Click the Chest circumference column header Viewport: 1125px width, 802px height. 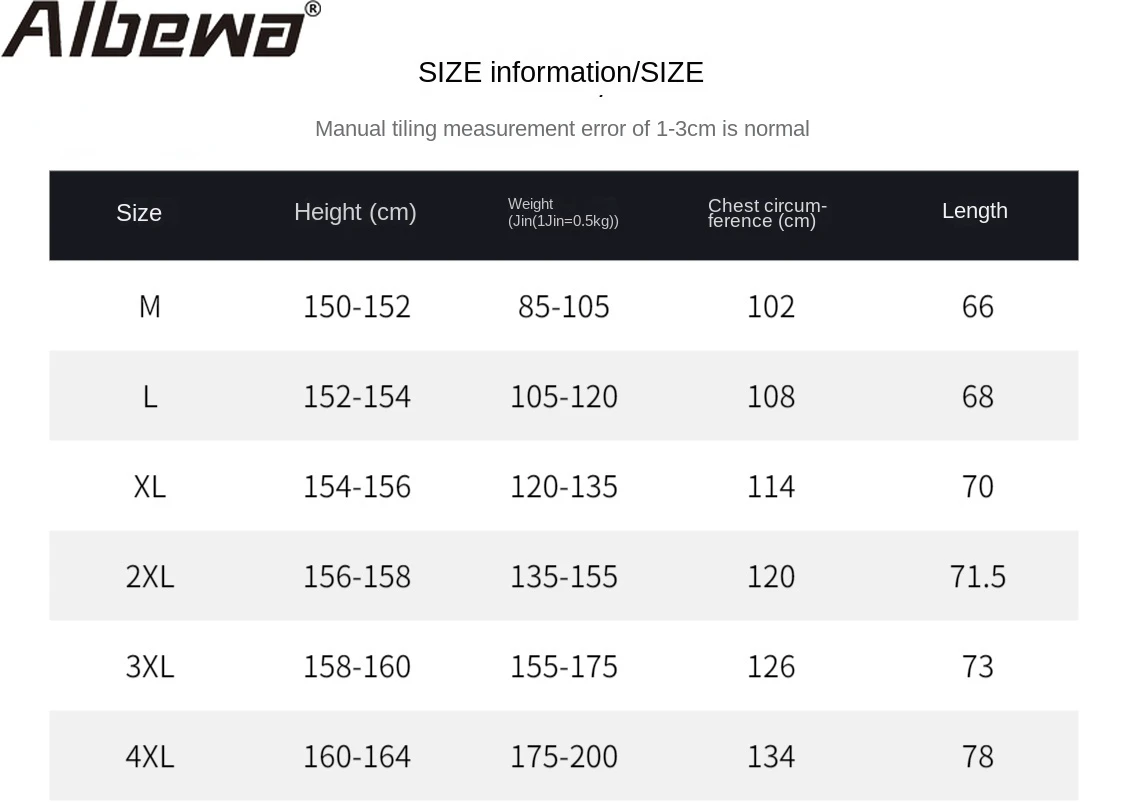(768, 213)
